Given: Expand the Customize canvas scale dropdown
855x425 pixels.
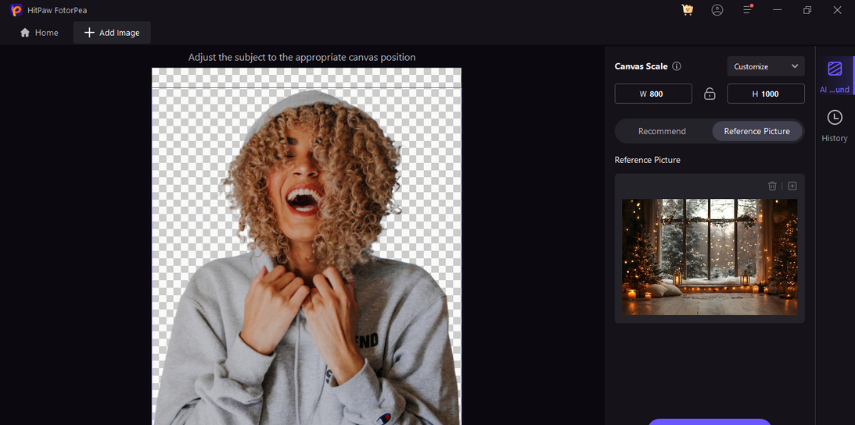Looking at the screenshot, I should 765,67.
